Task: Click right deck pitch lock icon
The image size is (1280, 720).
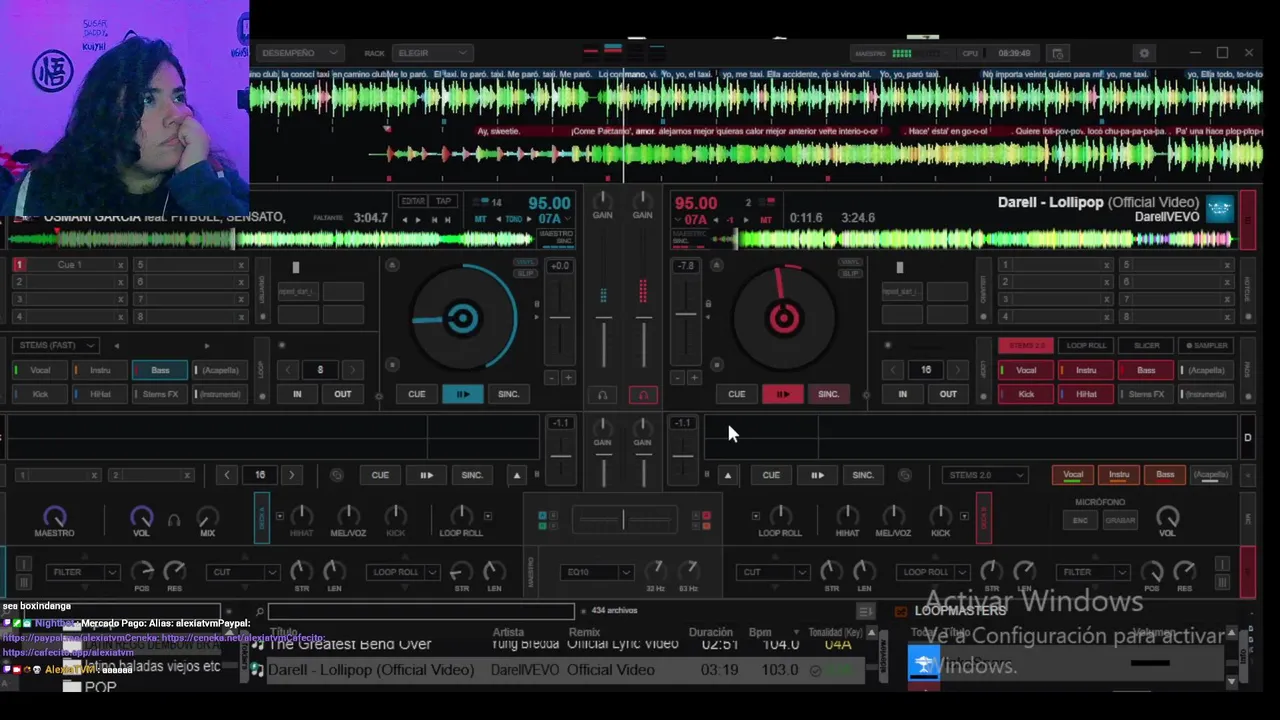Action: (708, 303)
